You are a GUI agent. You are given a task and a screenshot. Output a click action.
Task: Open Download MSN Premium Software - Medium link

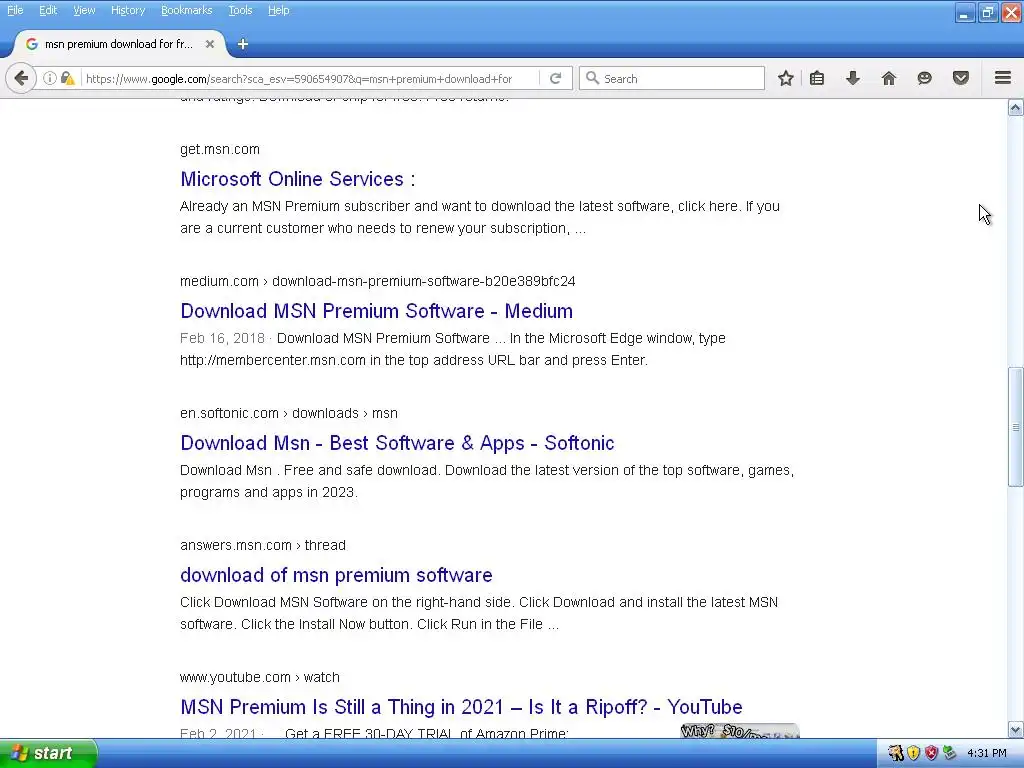[x=376, y=311]
